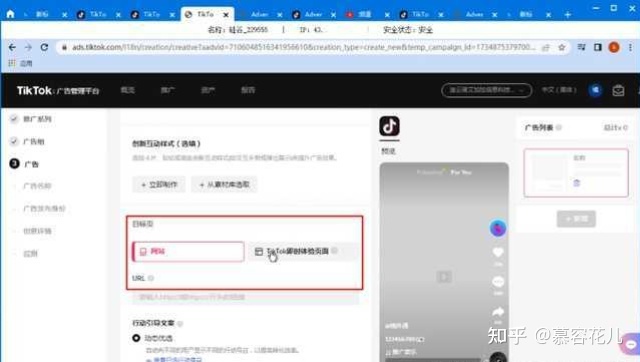This screenshot has height=362, width=640.
Task: Click the comment bubble icon in the preview
Action: 498,282
